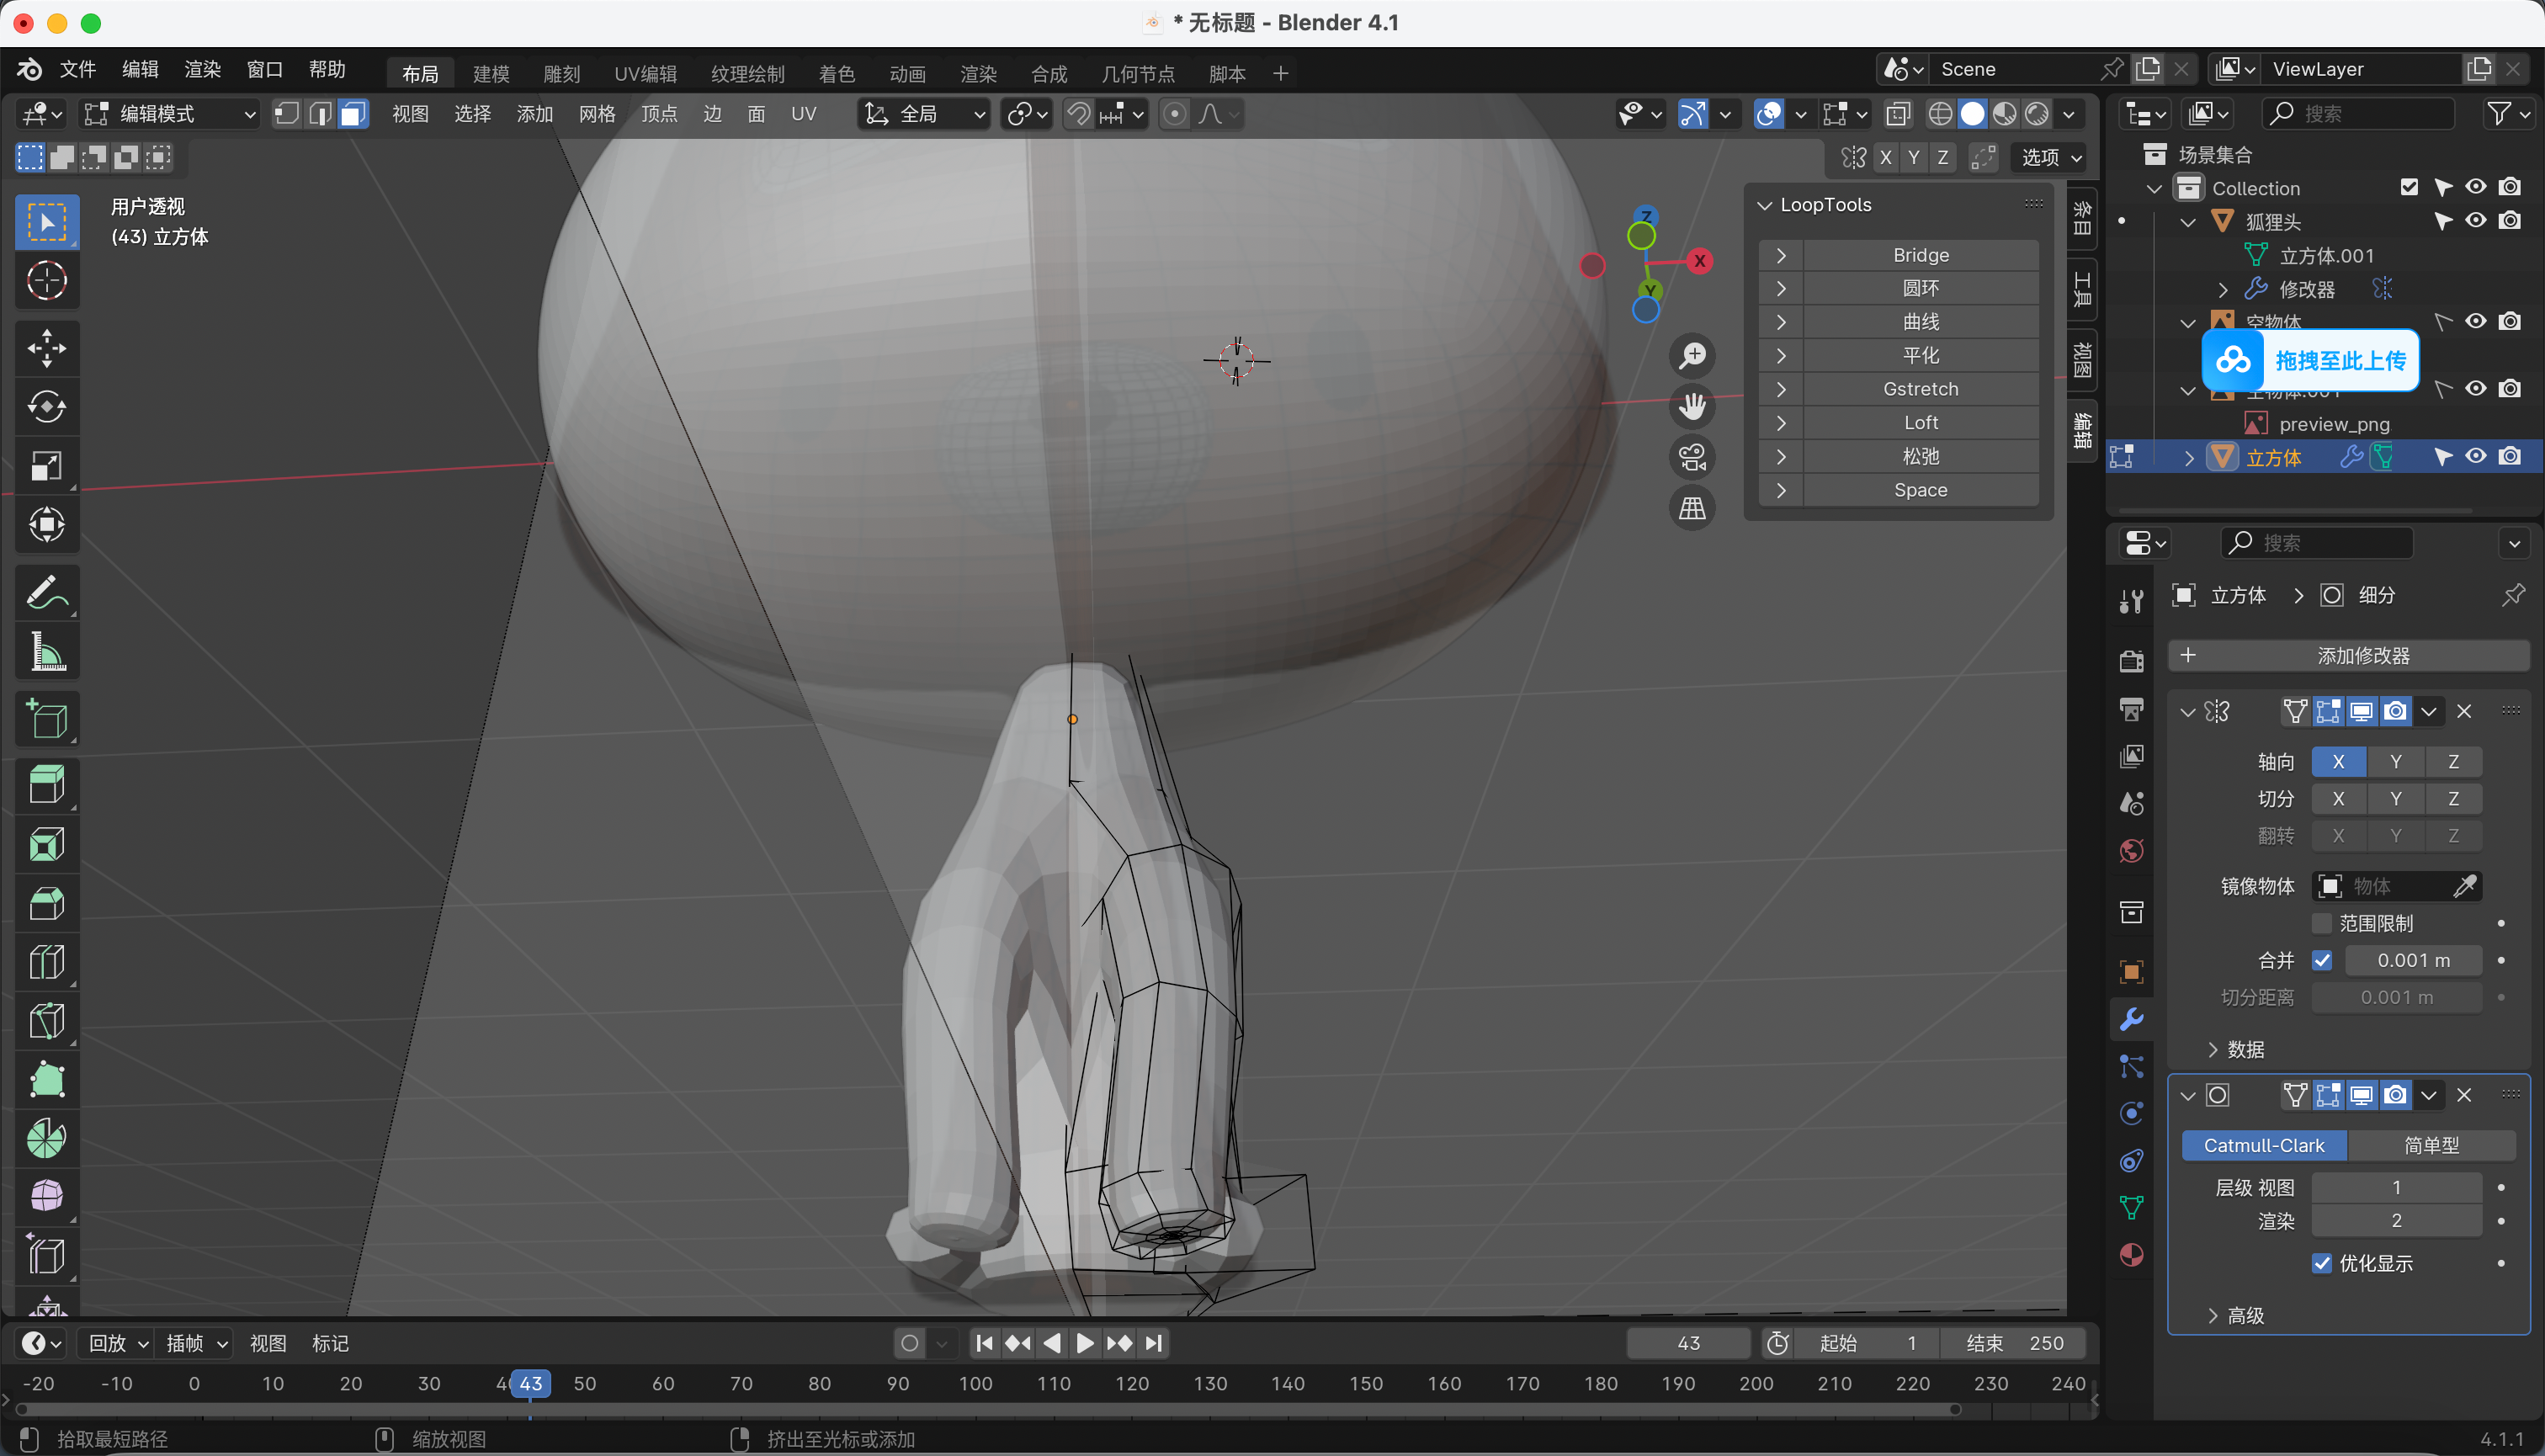This screenshot has height=1456, width=2545.
Task: Switch to face select mode
Action: tap(352, 114)
